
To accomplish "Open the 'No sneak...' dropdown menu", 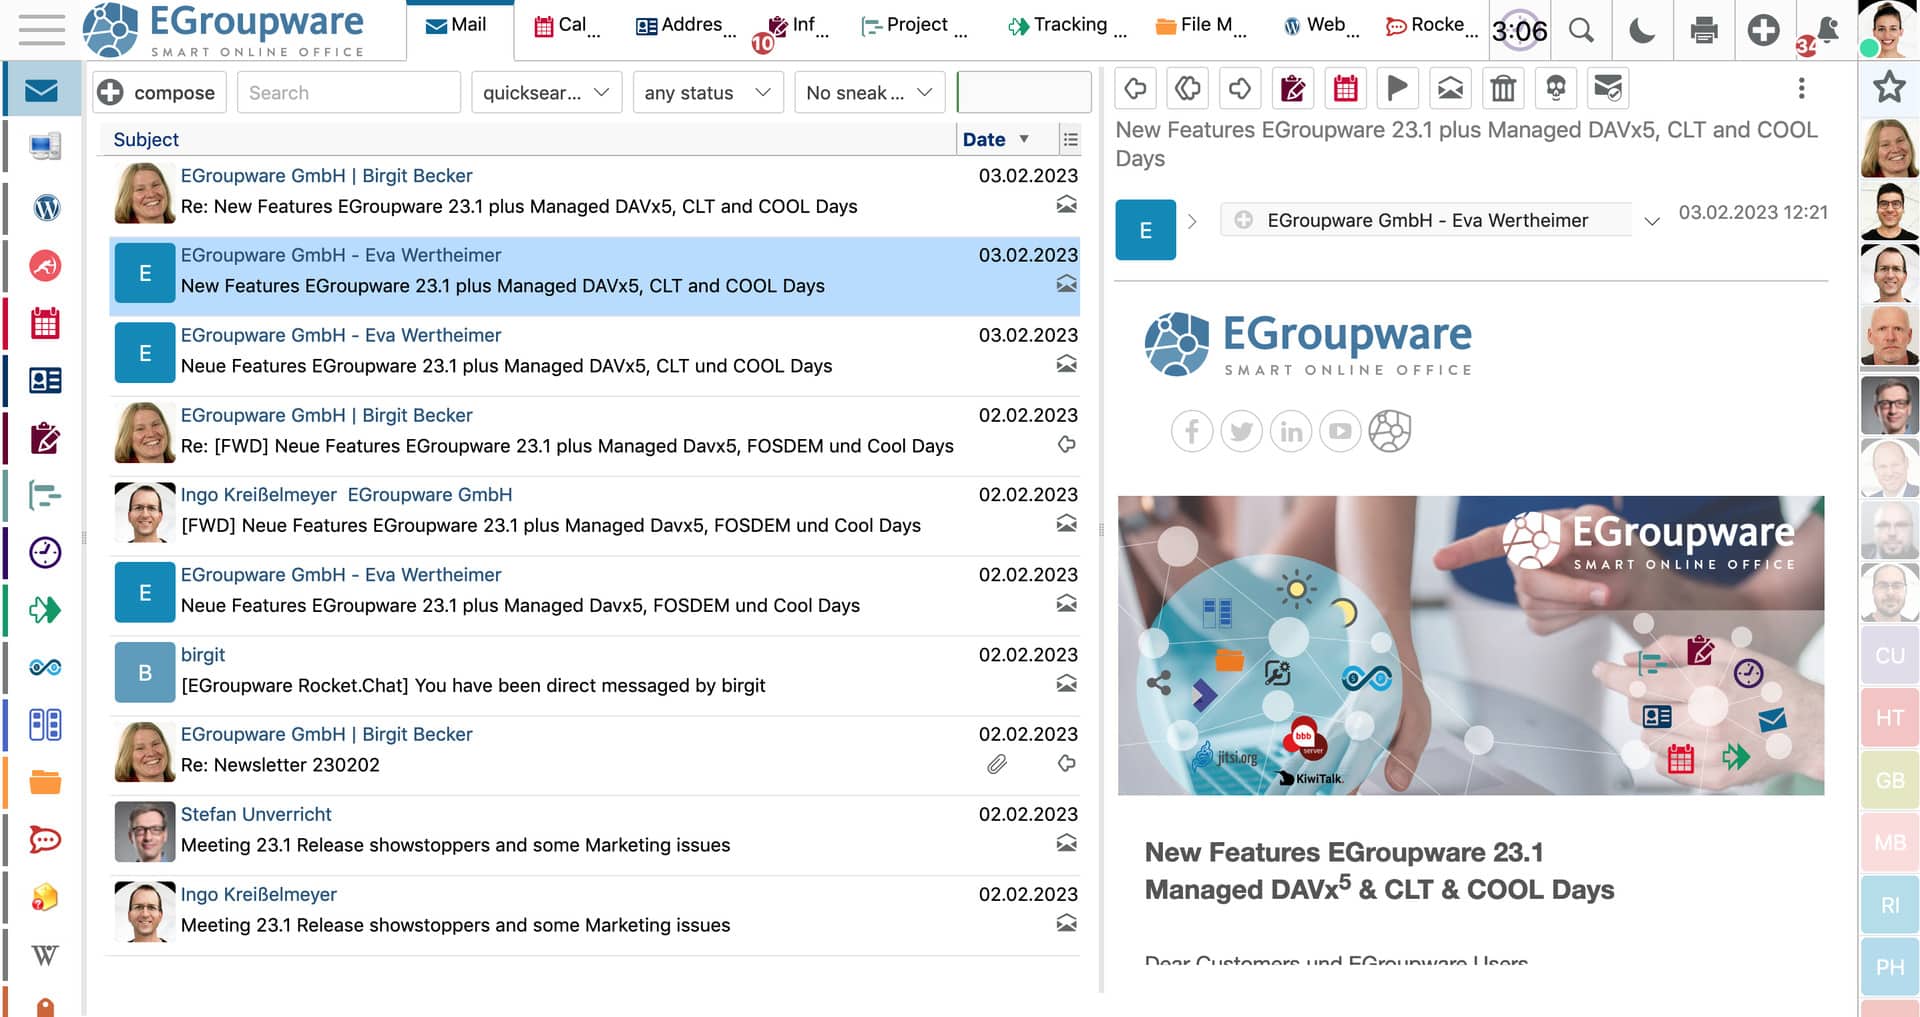I will point(869,92).
